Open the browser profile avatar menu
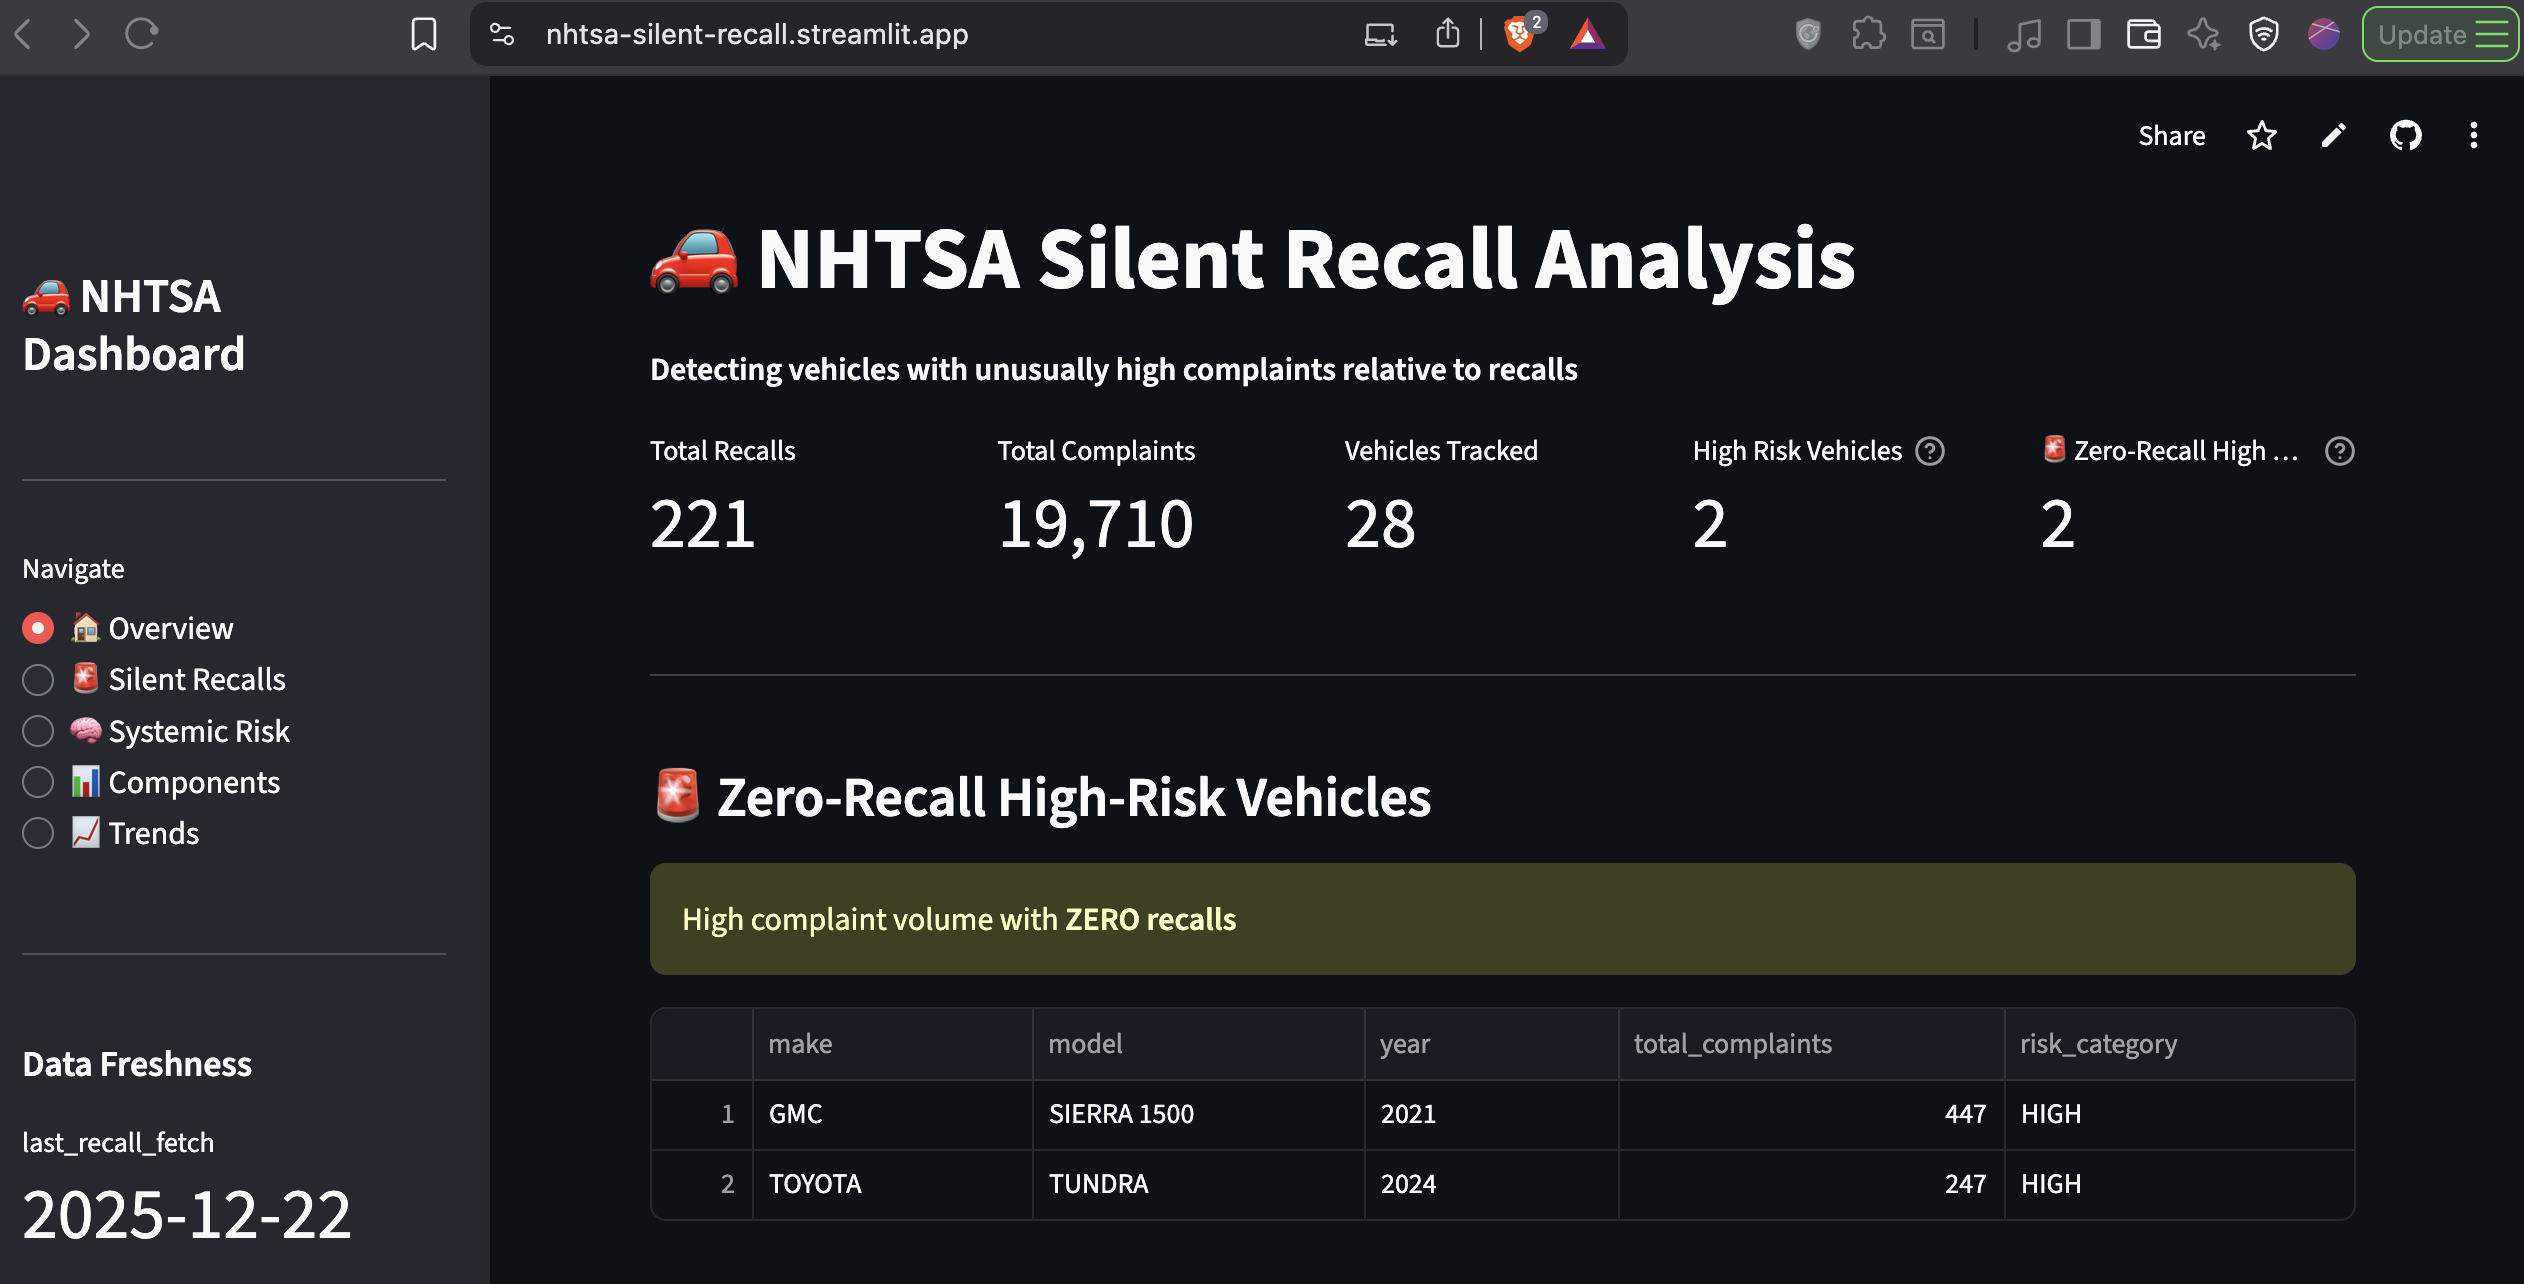Image resolution: width=2524 pixels, height=1284 pixels. (2322, 33)
